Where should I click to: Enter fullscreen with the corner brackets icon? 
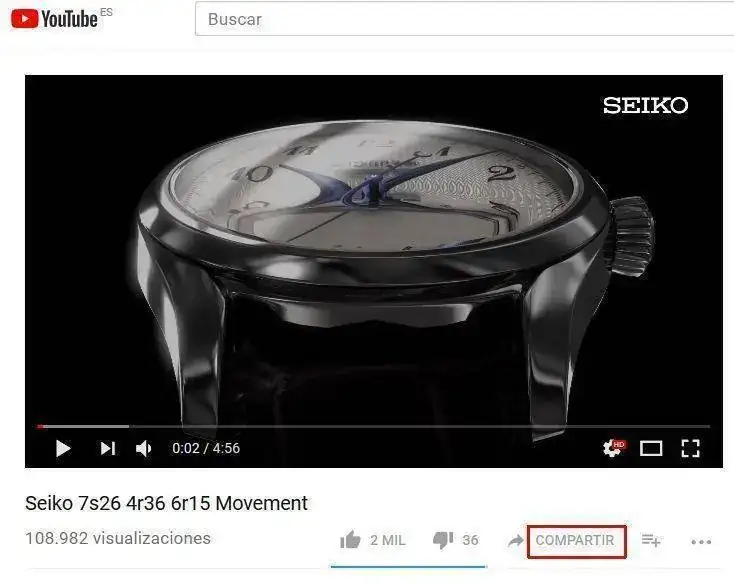[690, 448]
